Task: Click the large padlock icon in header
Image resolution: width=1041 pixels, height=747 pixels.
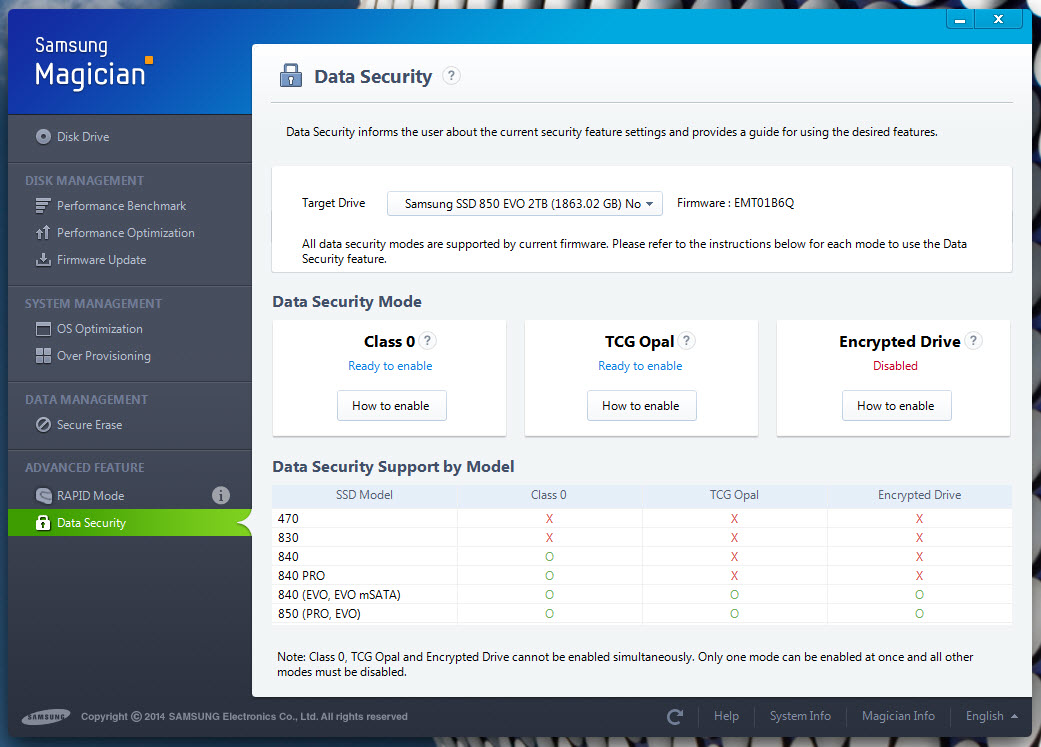Action: pos(291,76)
